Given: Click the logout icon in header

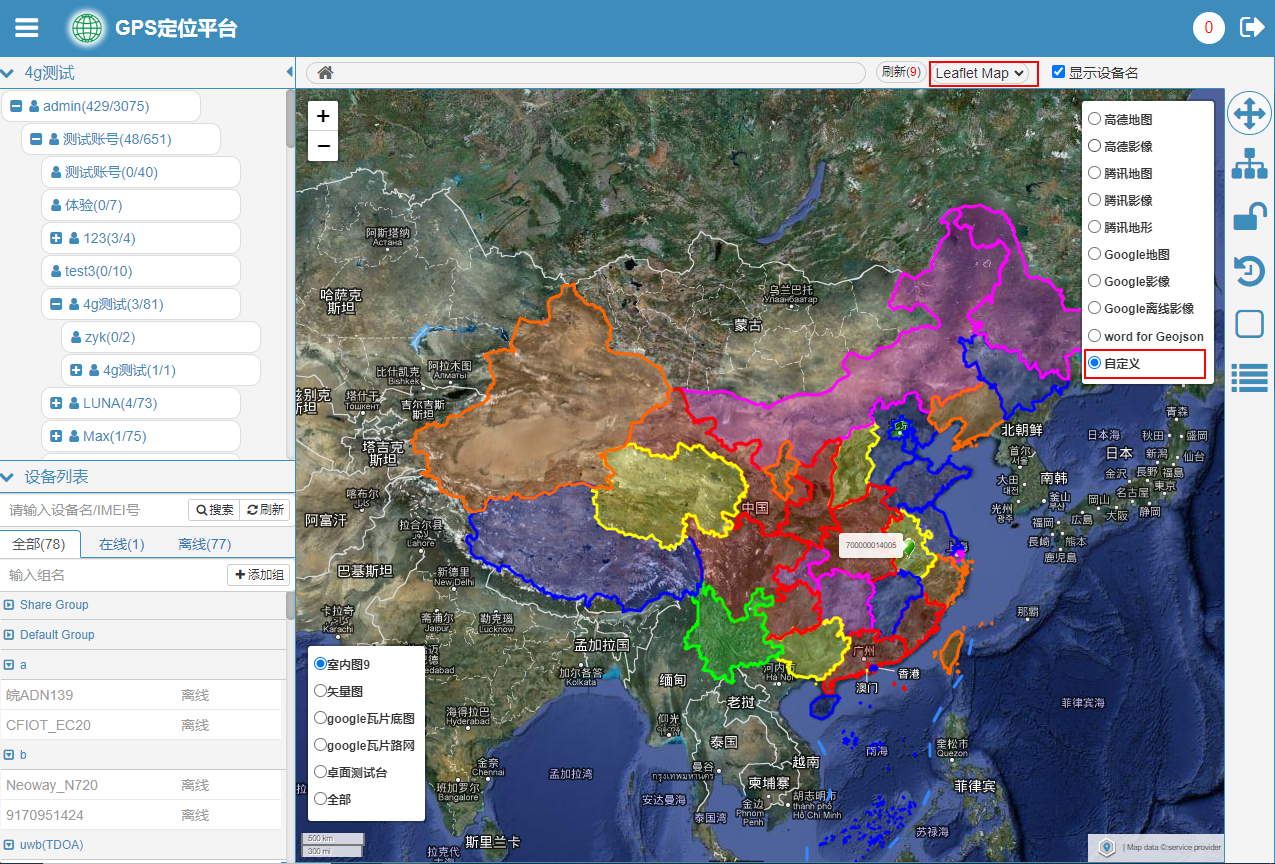Looking at the screenshot, I should pyautogui.click(x=1251, y=28).
